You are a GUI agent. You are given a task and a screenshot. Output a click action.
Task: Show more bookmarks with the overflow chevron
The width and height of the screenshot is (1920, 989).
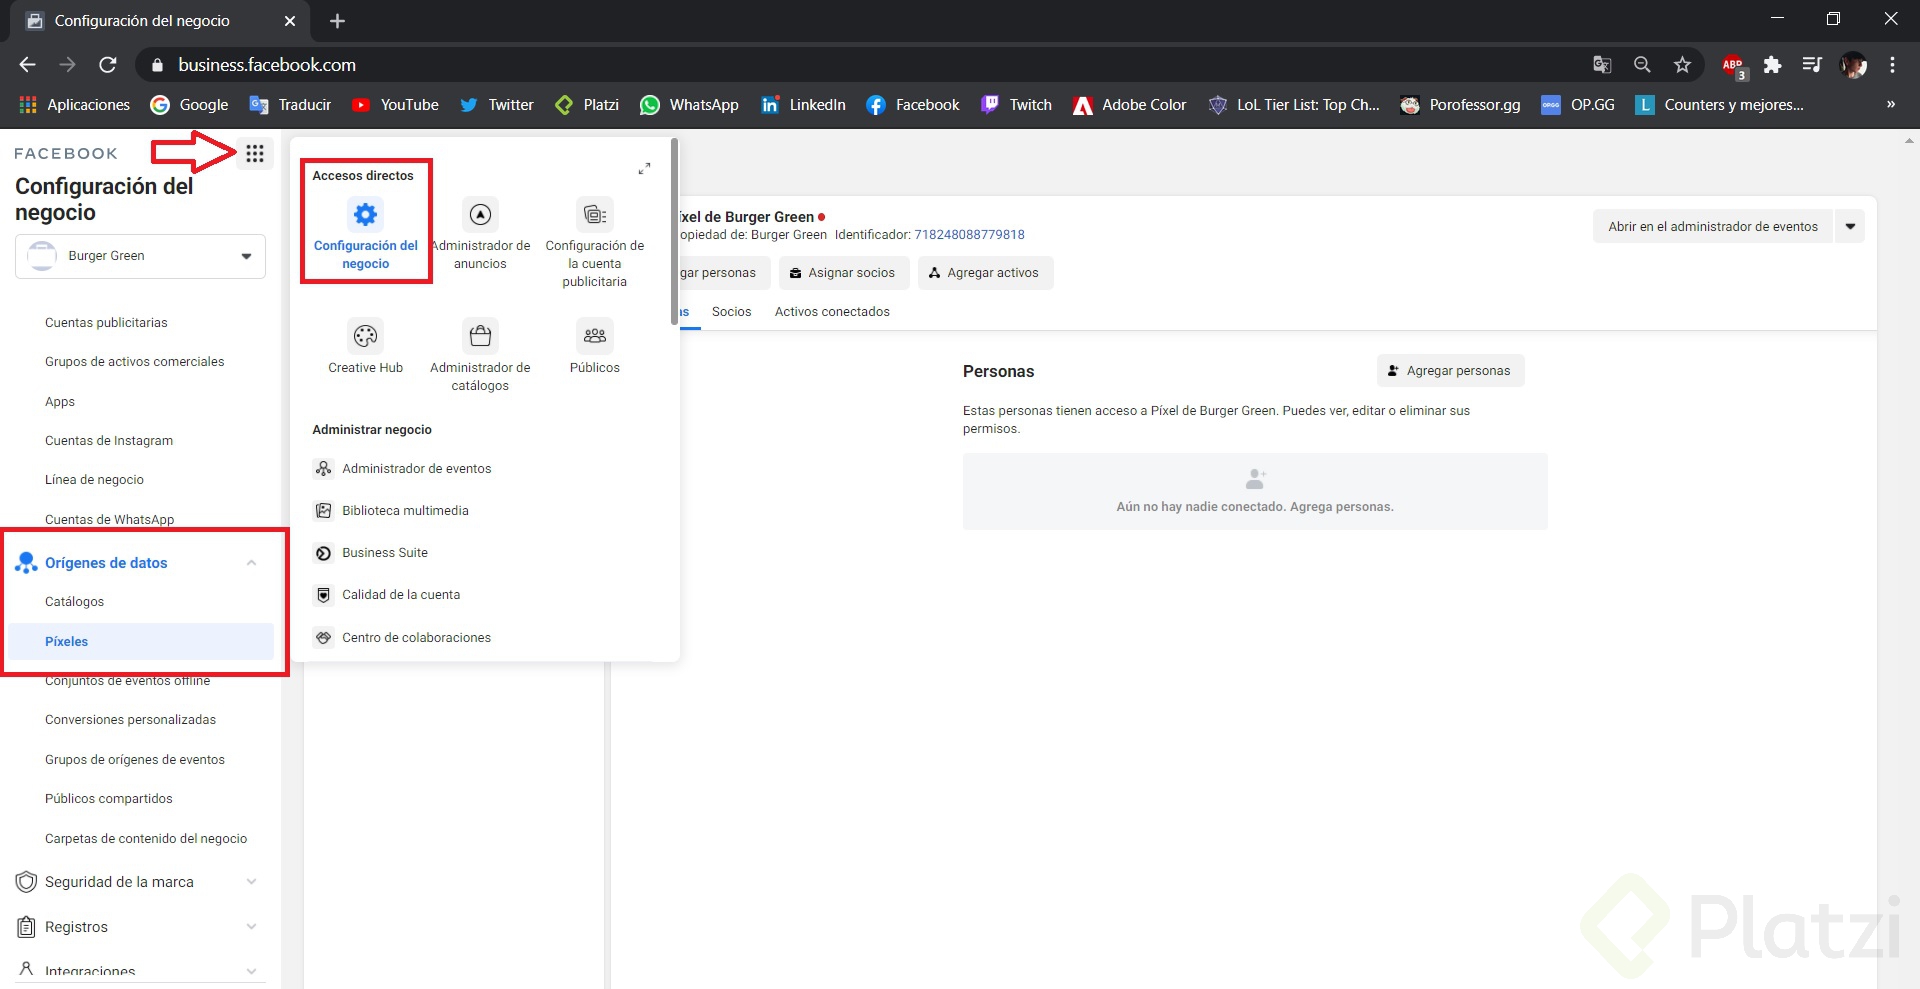point(1890,105)
